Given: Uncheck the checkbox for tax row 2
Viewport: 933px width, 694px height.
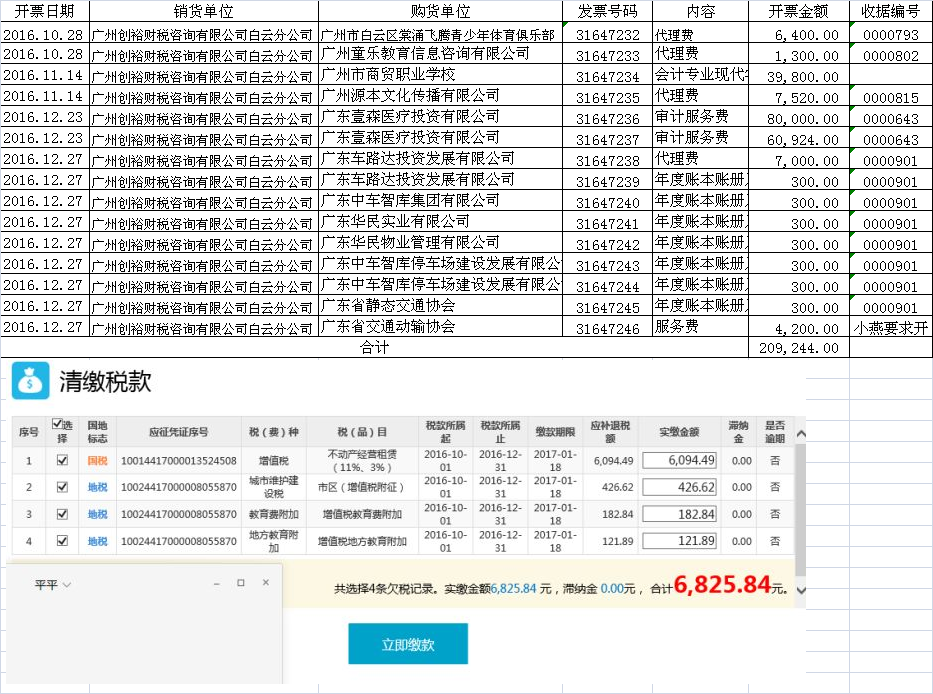Looking at the screenshot, I should pos(63,487).
